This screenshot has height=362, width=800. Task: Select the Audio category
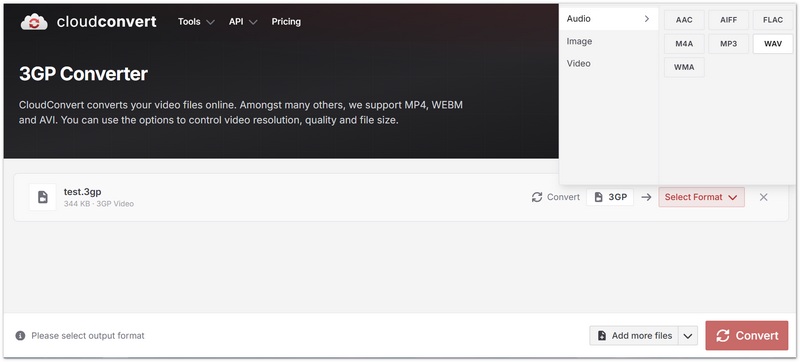point(609,19)
